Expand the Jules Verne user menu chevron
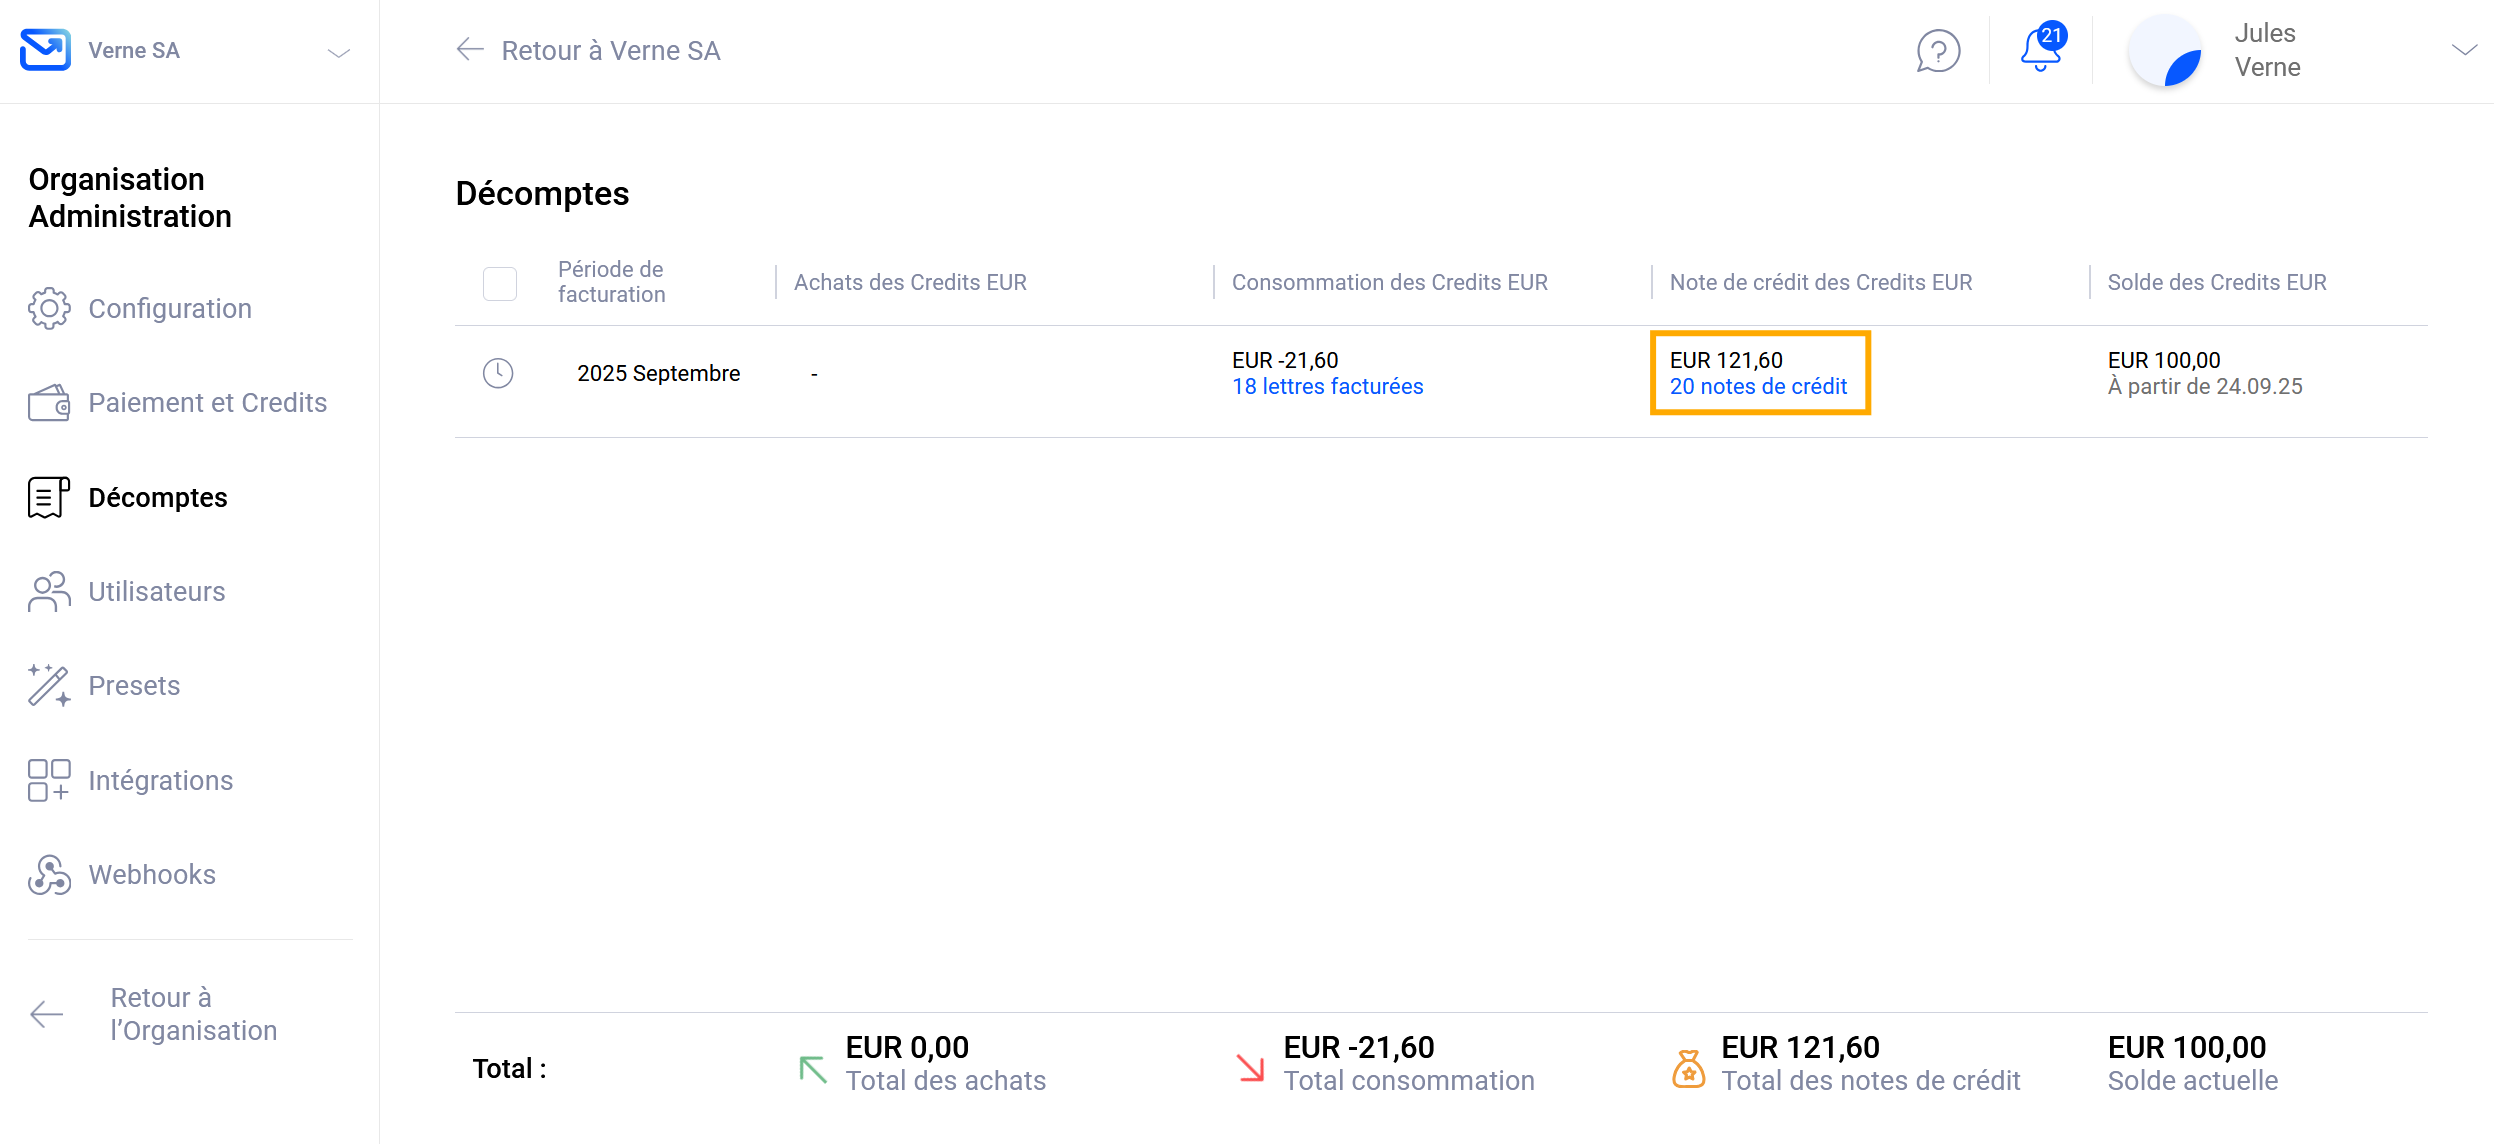Screen dimensions: 2494x1144 click(x=2463, y=50)
